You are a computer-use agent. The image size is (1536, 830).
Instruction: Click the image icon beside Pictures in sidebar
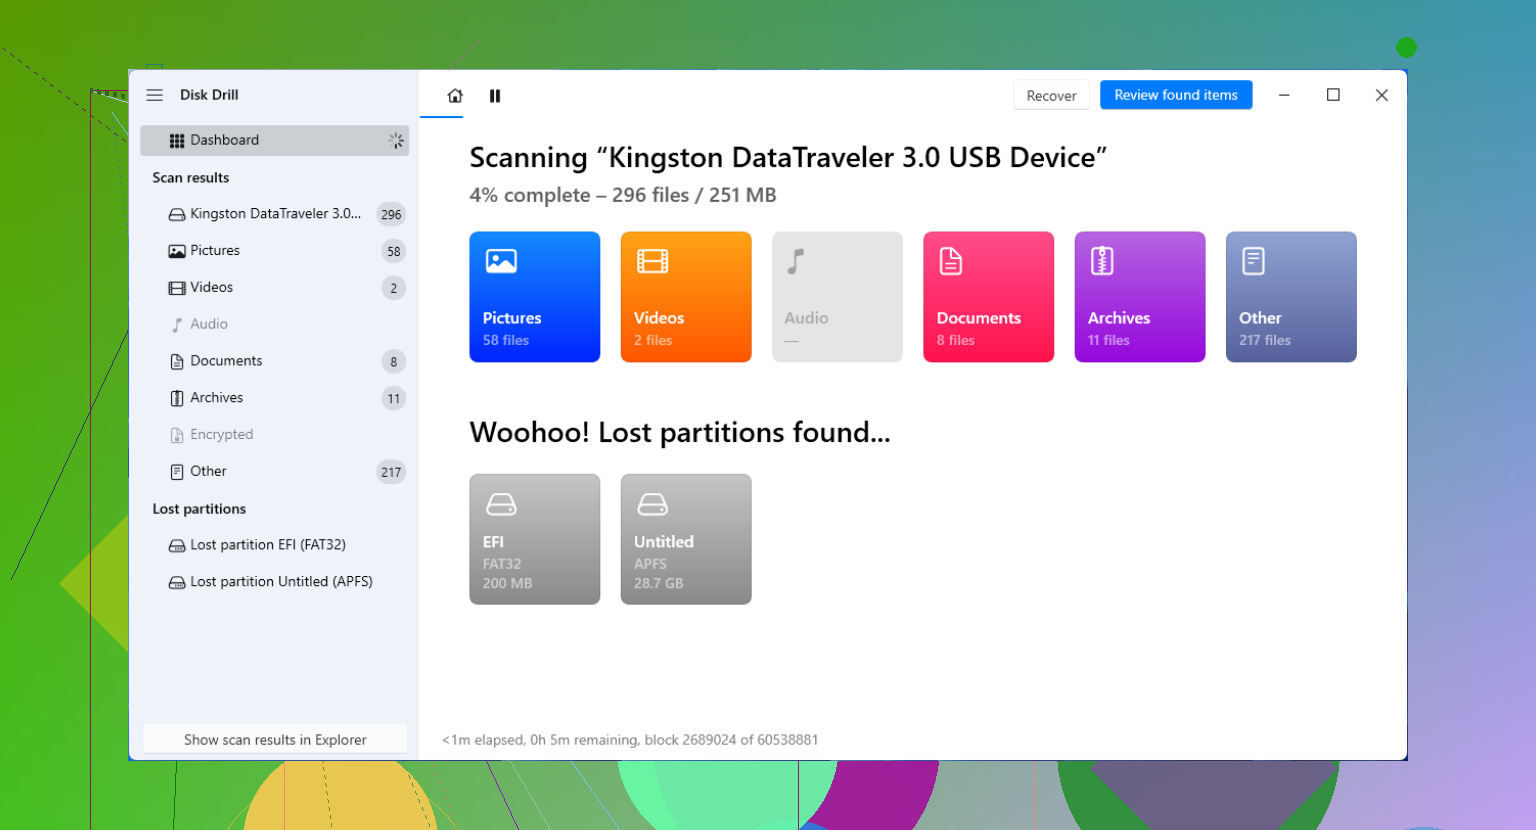177,251
